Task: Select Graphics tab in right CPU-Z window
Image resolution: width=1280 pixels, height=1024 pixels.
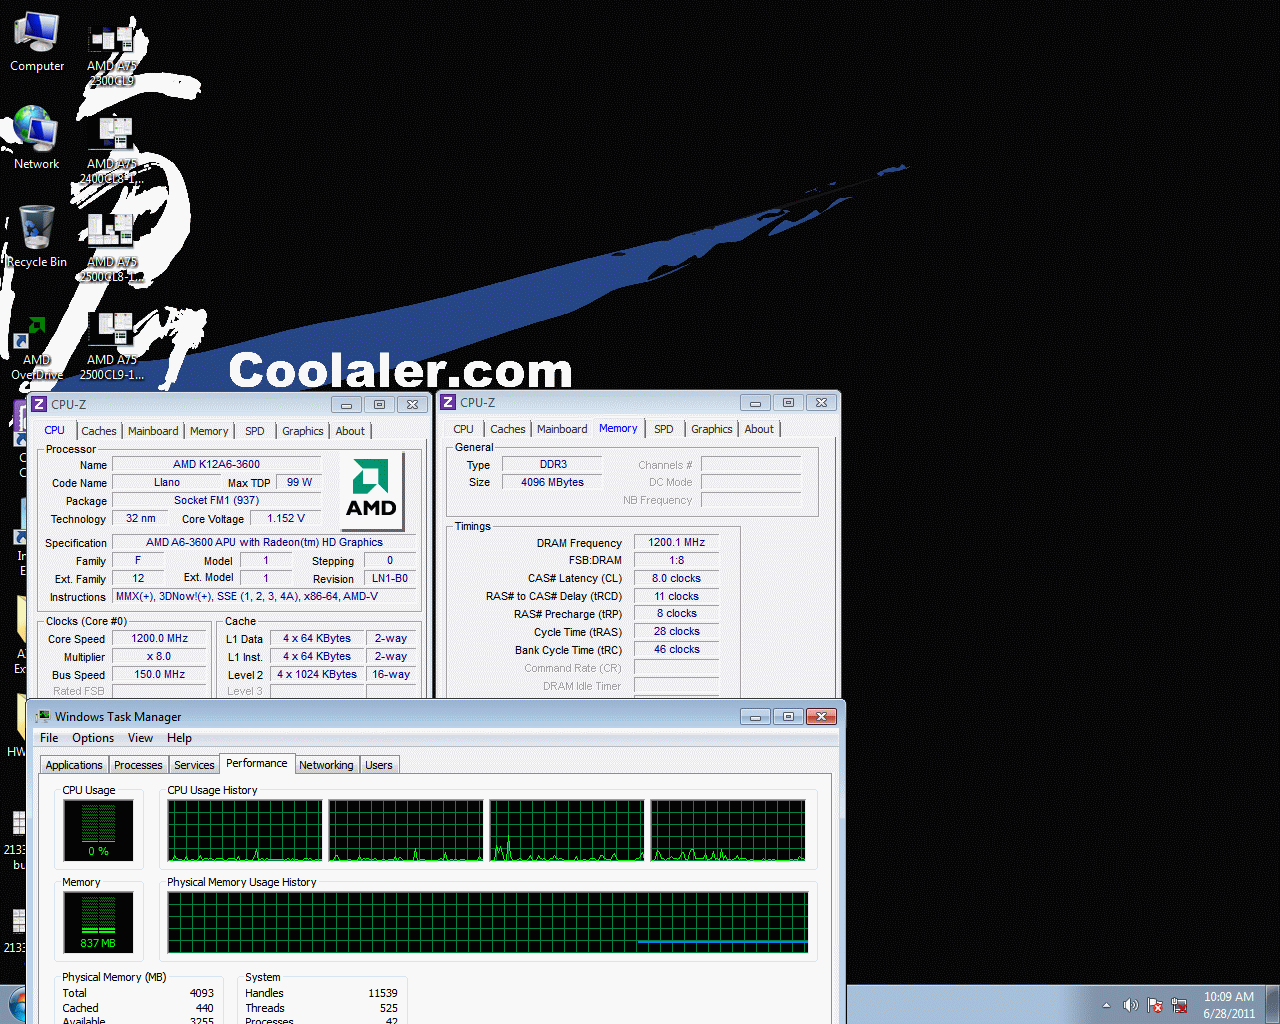Action: click(712, 429)
